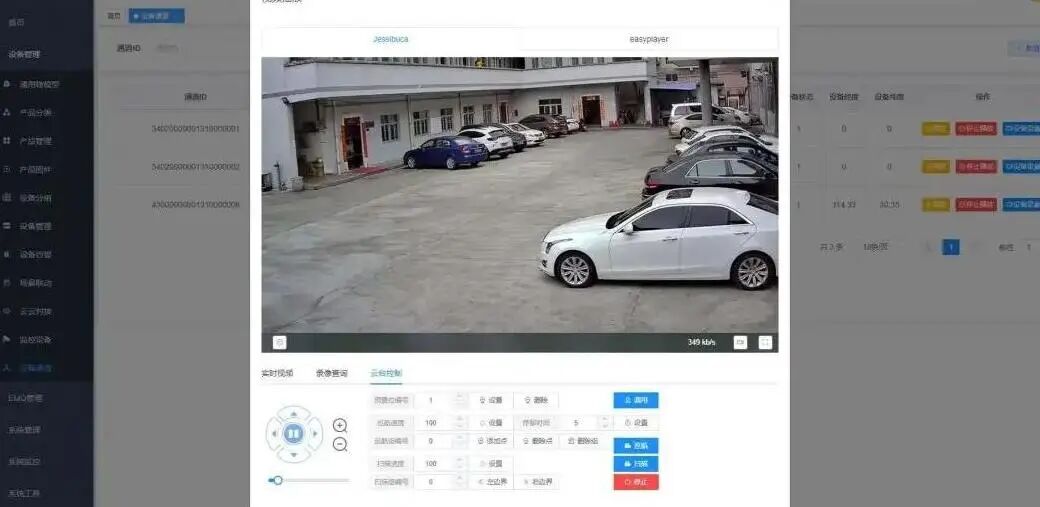
Task: Click the 左边界 button
Action: pyautogui.click(x=491, y=482)
